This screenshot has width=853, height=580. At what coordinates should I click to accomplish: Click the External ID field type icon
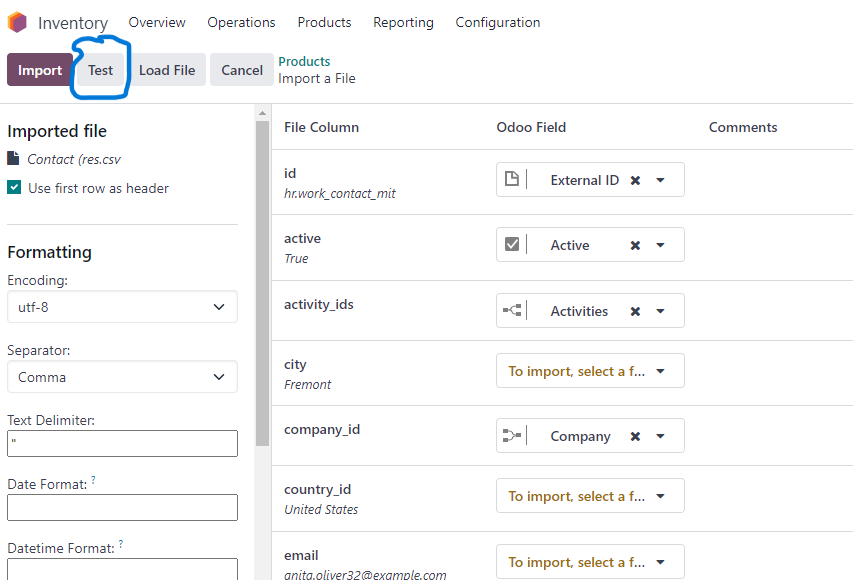[511, 179]
